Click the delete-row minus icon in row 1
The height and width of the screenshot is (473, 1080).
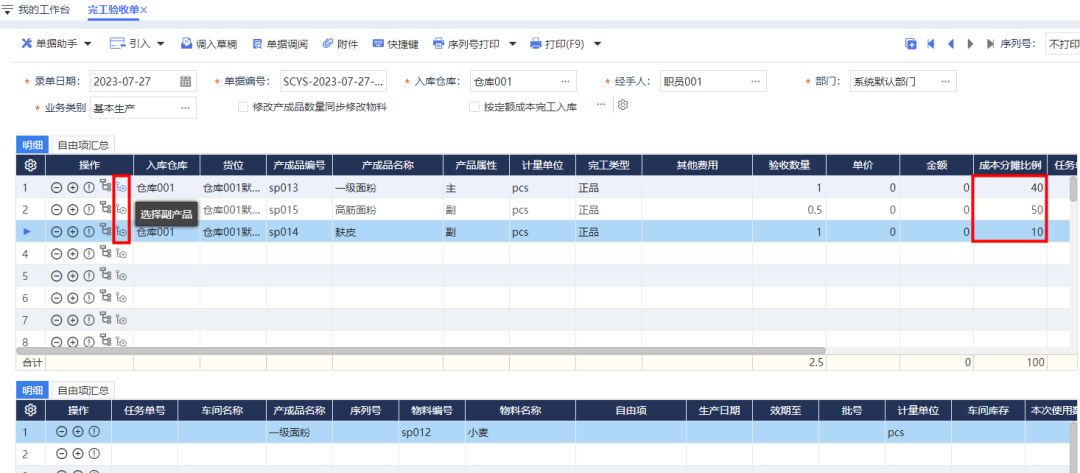(56, 187)
